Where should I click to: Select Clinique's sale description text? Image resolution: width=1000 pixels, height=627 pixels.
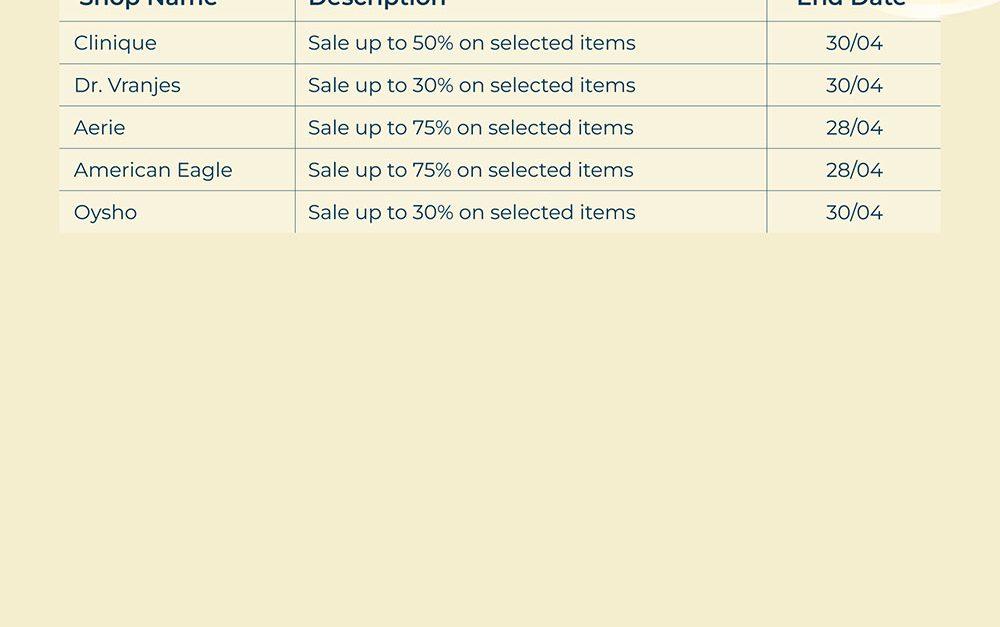tap(471, 43)
